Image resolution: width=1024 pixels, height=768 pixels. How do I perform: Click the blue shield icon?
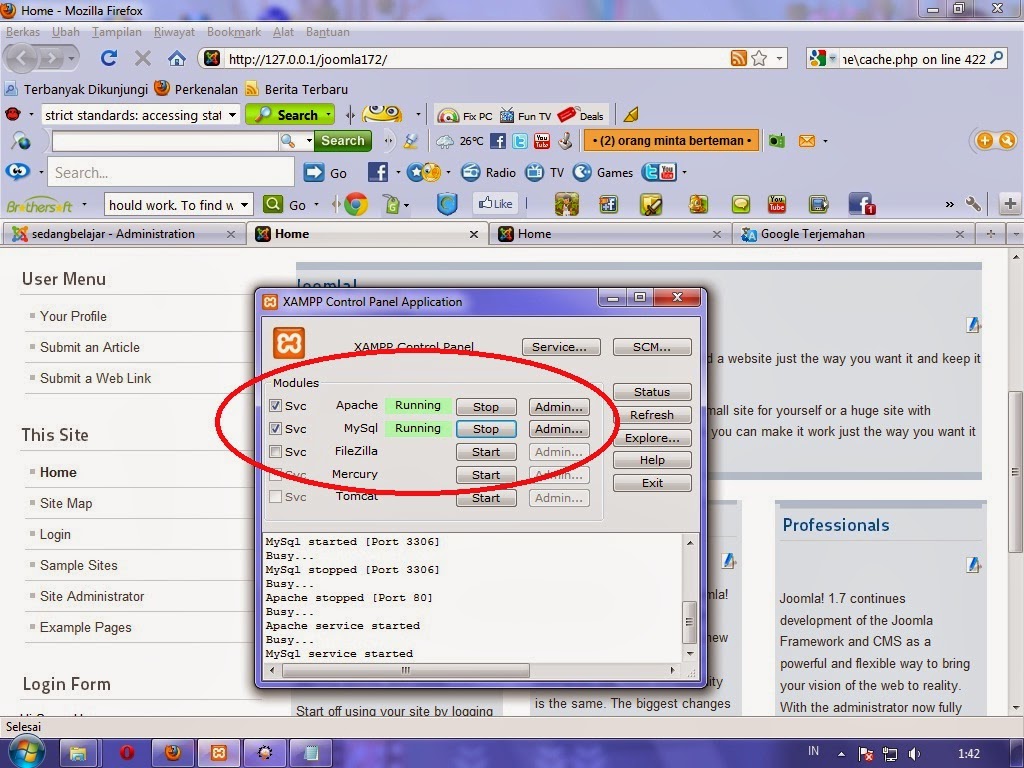tap(447, 204)
